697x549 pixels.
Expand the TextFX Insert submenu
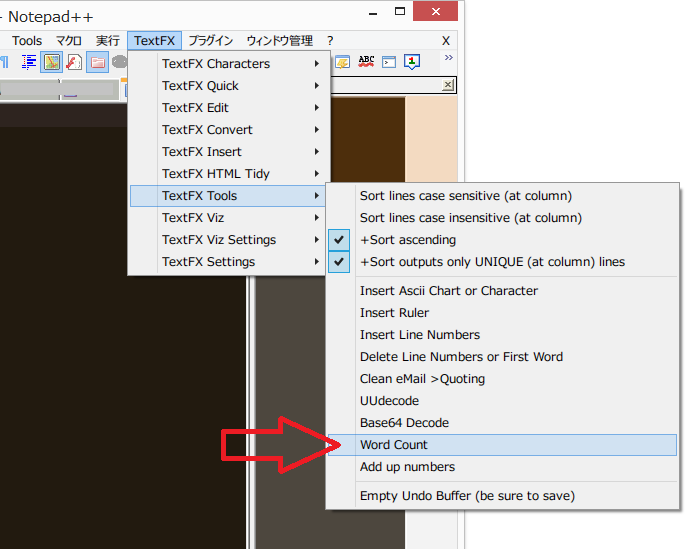click(x=228, y=152)
